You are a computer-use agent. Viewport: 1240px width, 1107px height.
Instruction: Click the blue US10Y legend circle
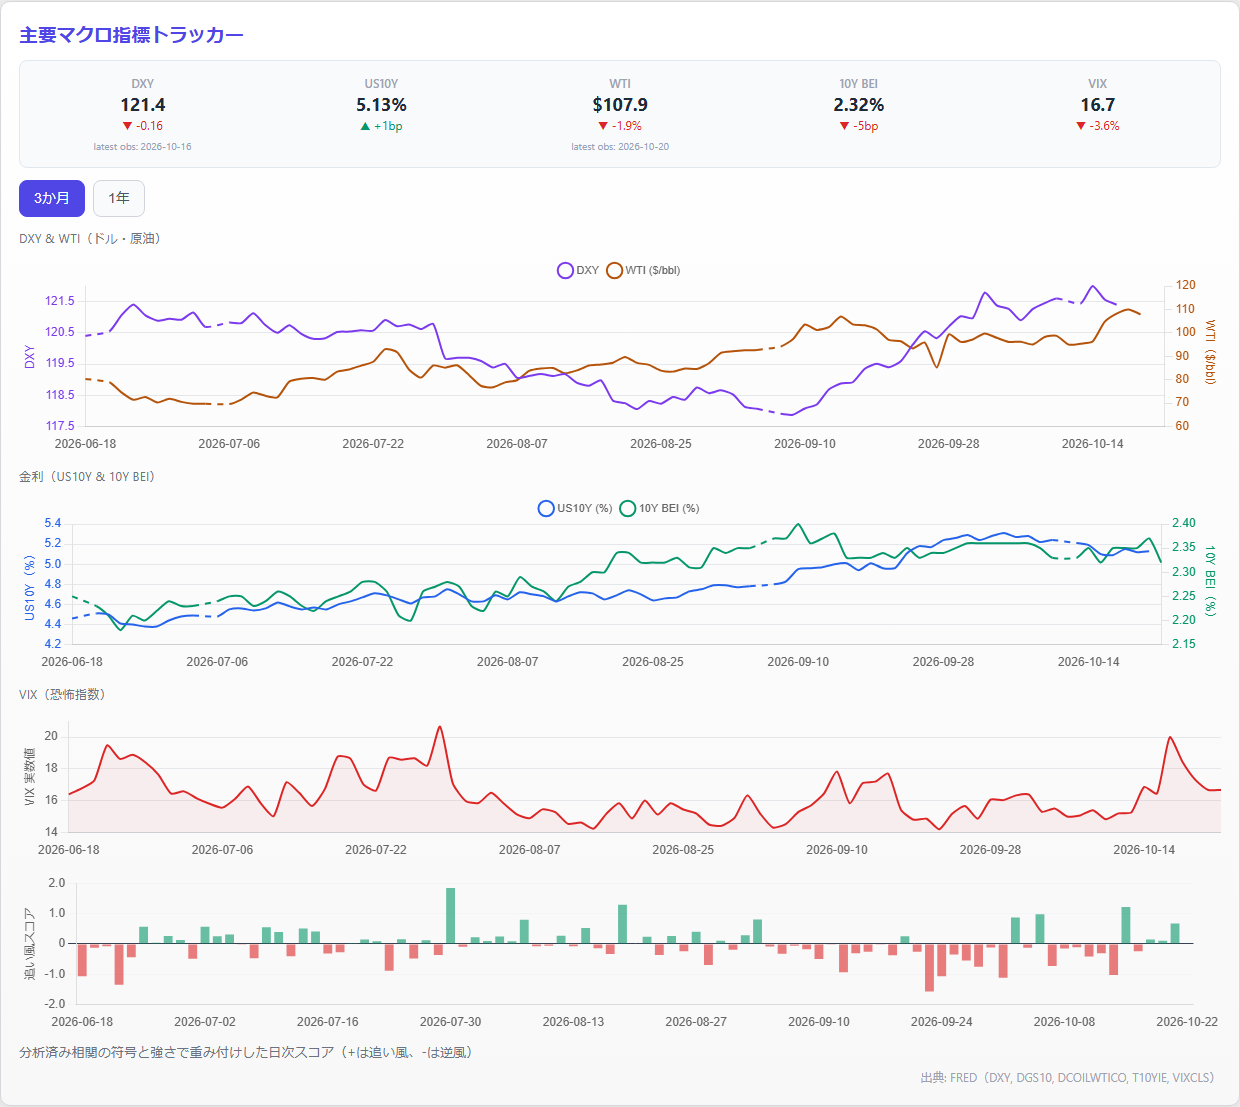point(546,508)
